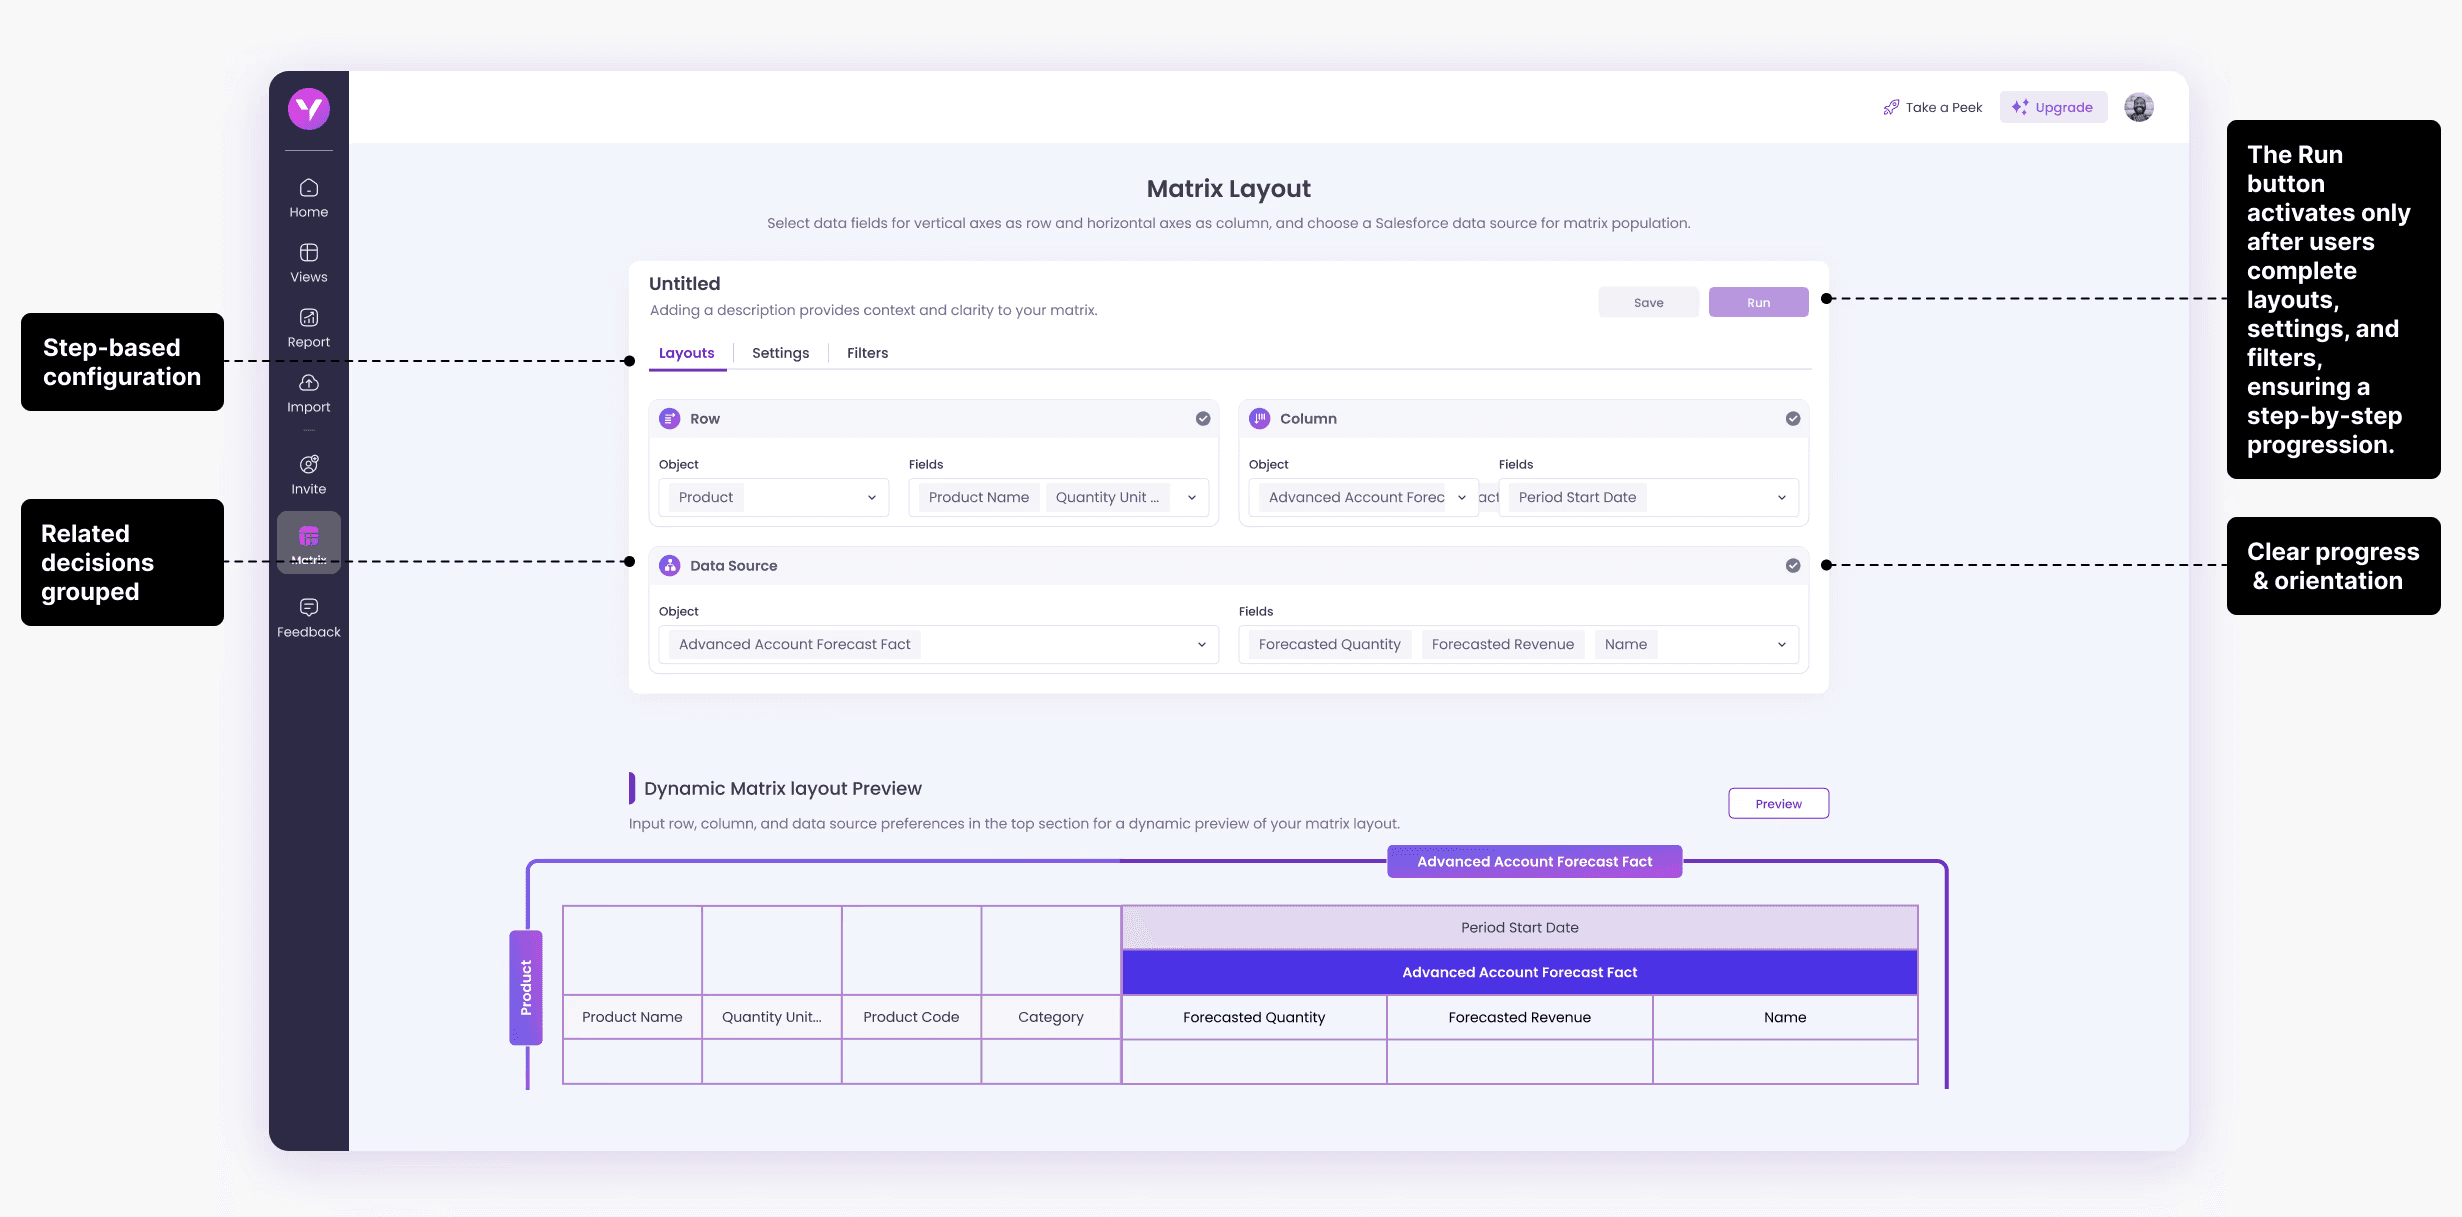Click the user profile avatar
This screenshot has width=2462, height=1217.
[x=2138, y=107]
